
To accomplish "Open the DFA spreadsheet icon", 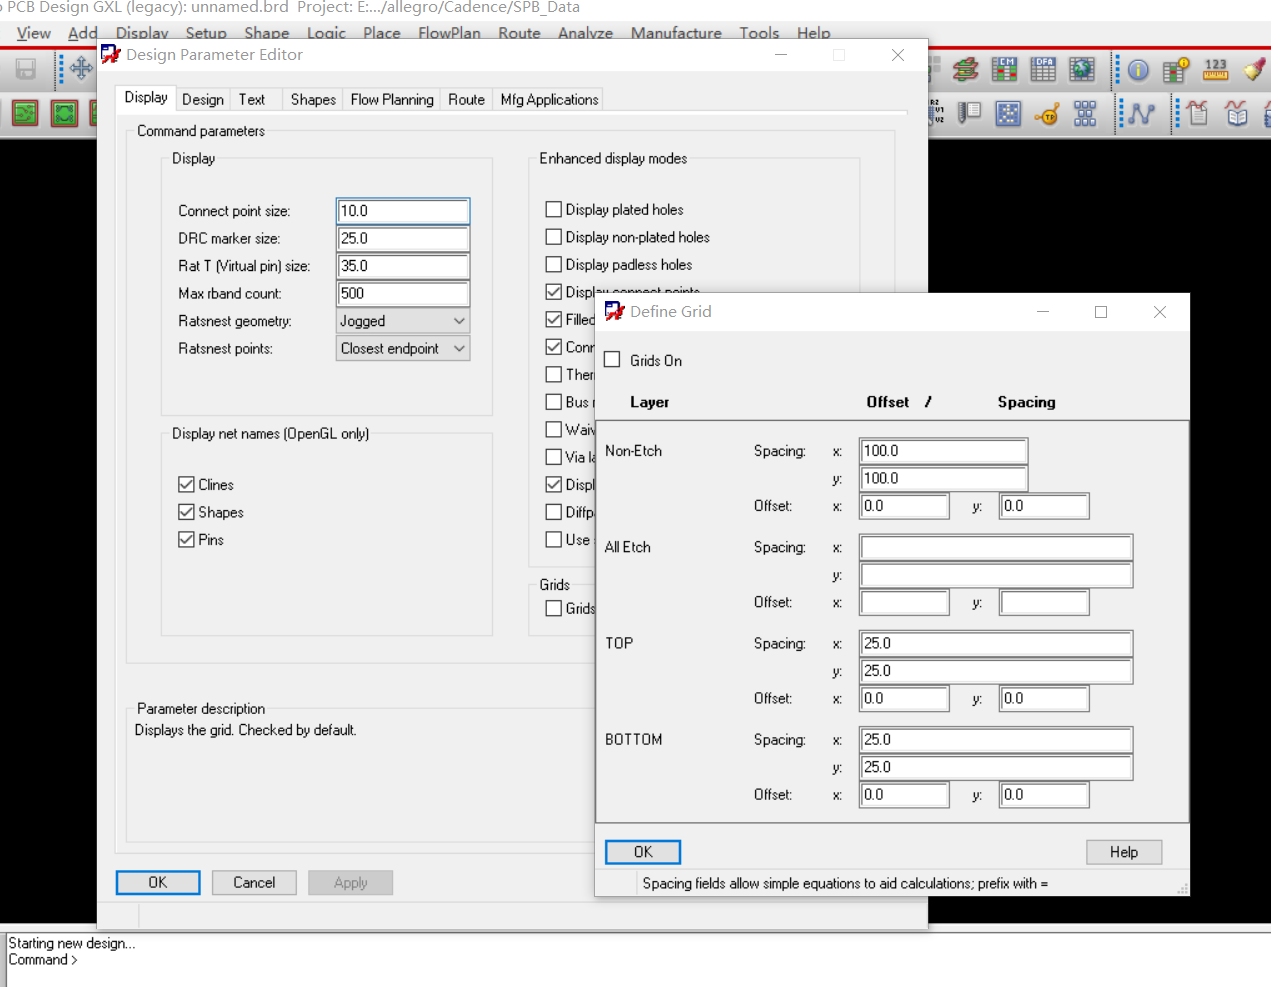I will coord(1043,69).
